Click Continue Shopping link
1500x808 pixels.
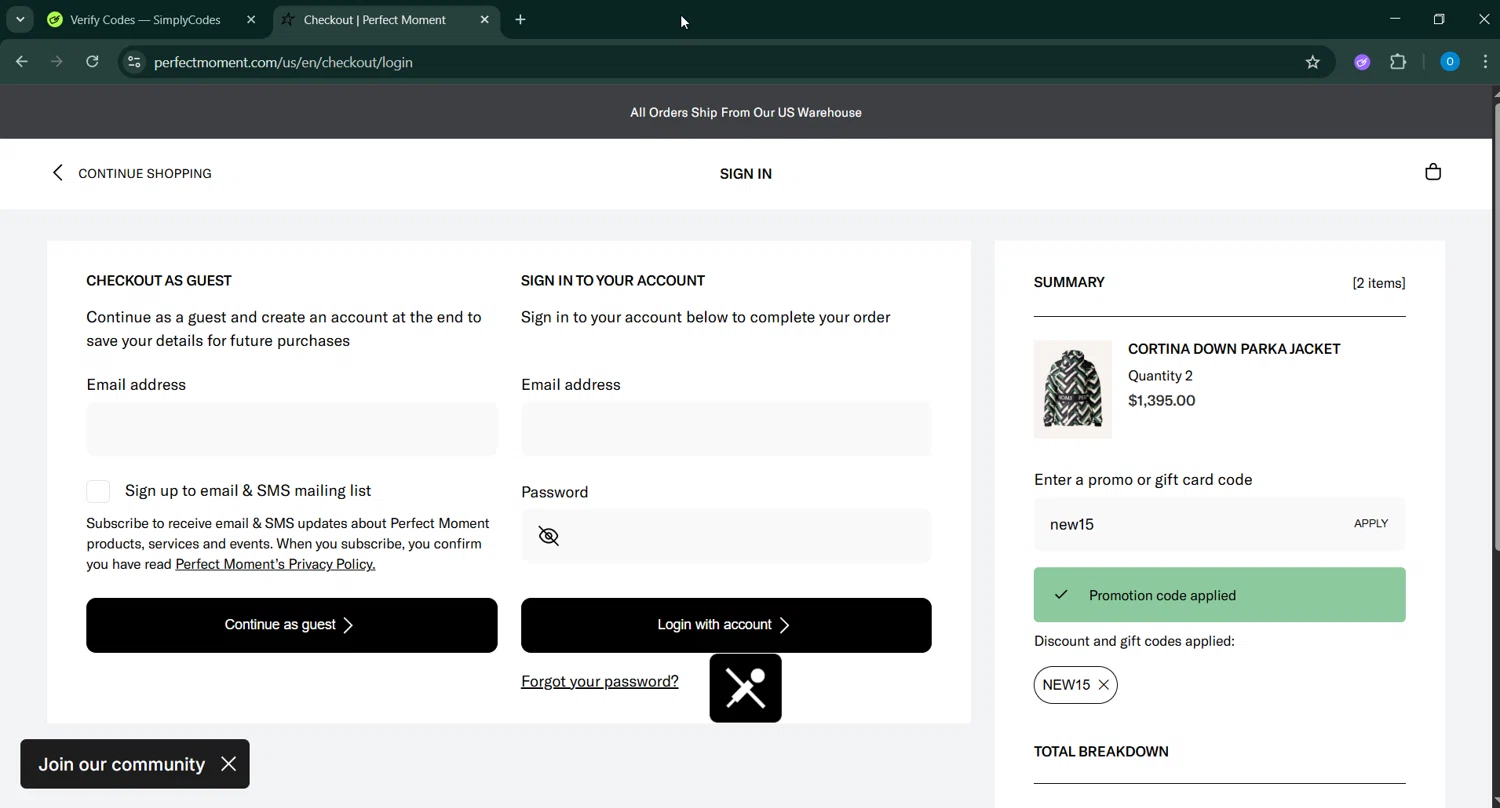coord(145,173)
